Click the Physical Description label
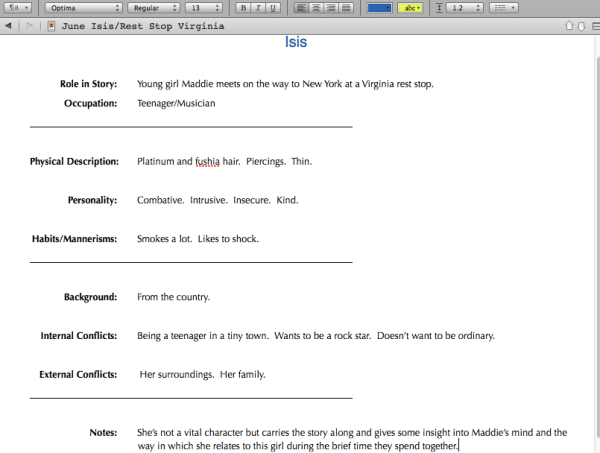600x453 pixels. 74,161
